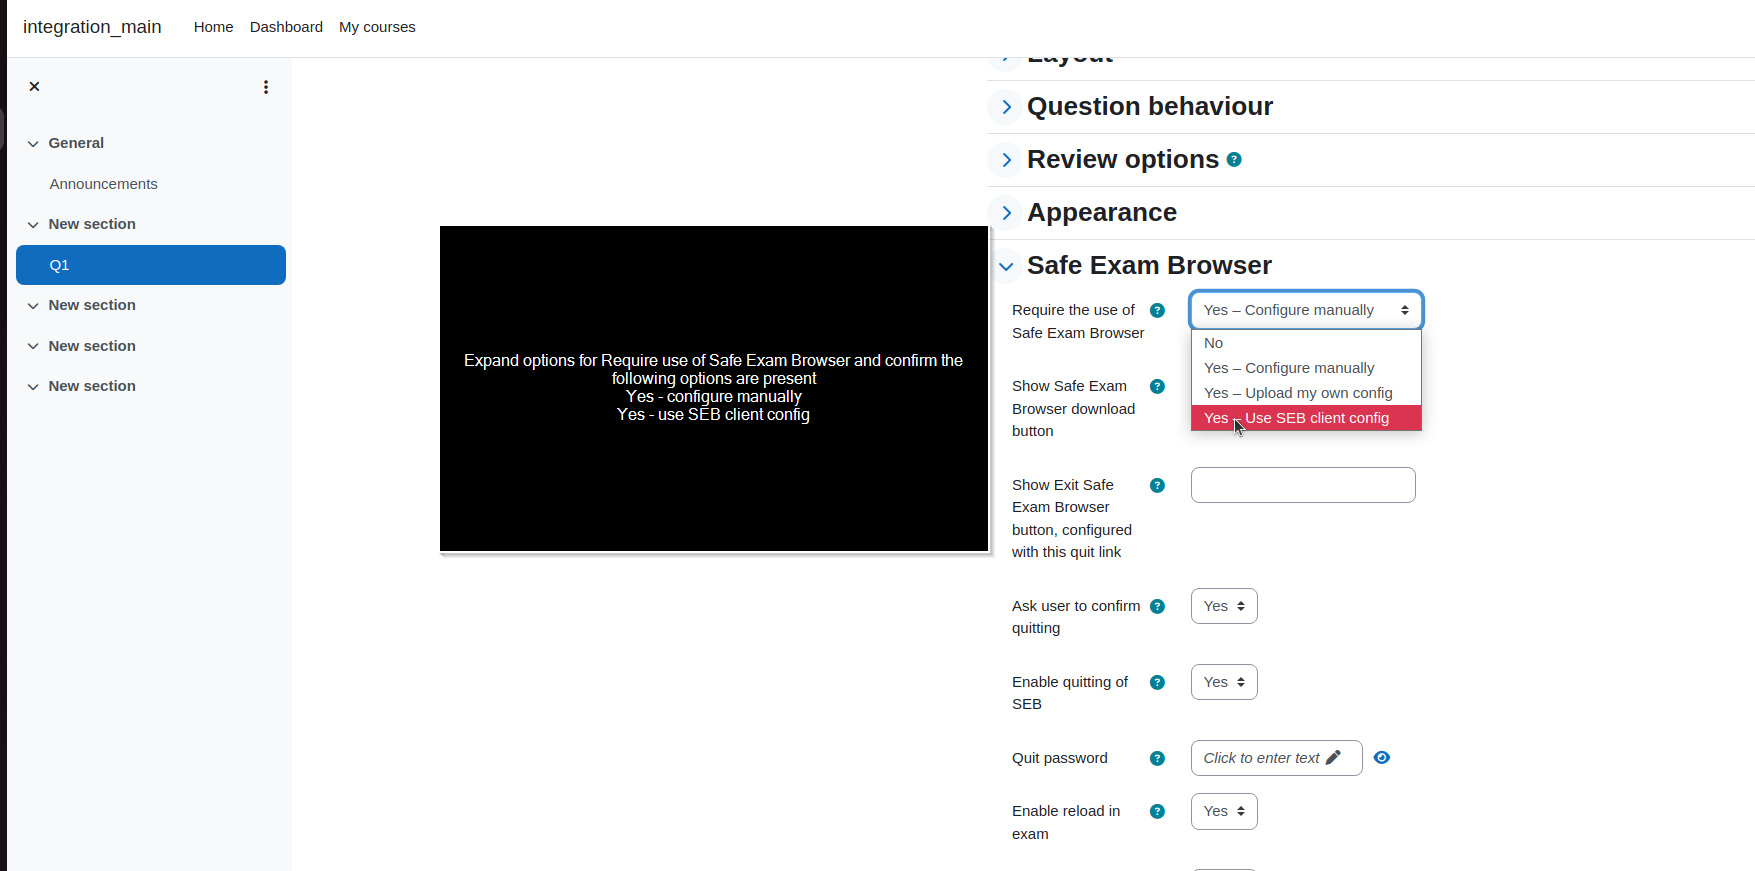Open help for Show Exit SEB button
Screen dimensions: 1755x871
(1157, 485)
